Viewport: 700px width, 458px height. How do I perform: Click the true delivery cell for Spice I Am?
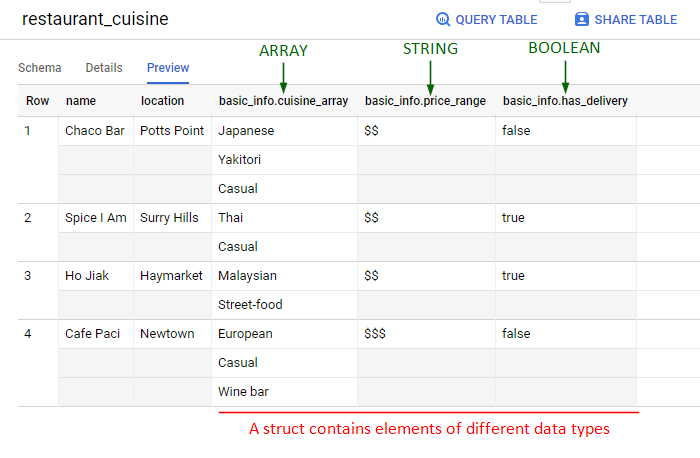click(x=566, y=218)
